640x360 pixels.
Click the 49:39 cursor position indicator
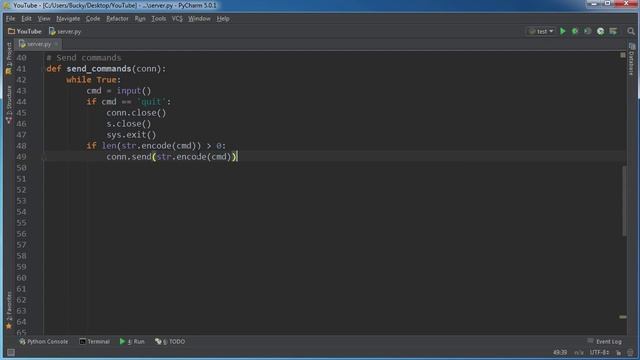[560, 352]
